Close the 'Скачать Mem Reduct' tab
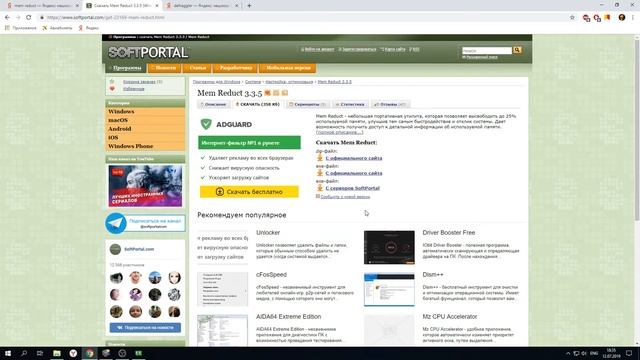The height and width of the screenshot is (360, 640). click(157, 6)
